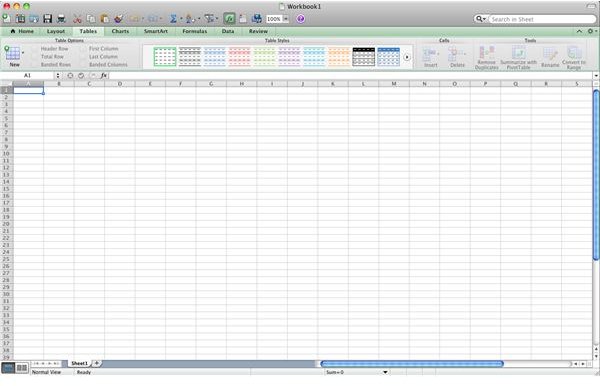Screen dimensions: 600x386
Task: Select the black table style swatch
Action: pyautogui.click(x=364, y=57)
